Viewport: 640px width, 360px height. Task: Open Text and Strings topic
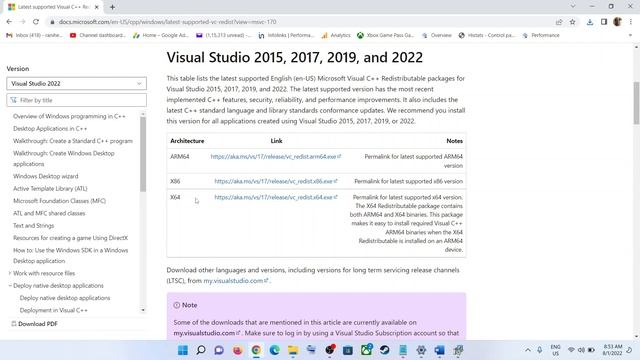tap(33, 226)
